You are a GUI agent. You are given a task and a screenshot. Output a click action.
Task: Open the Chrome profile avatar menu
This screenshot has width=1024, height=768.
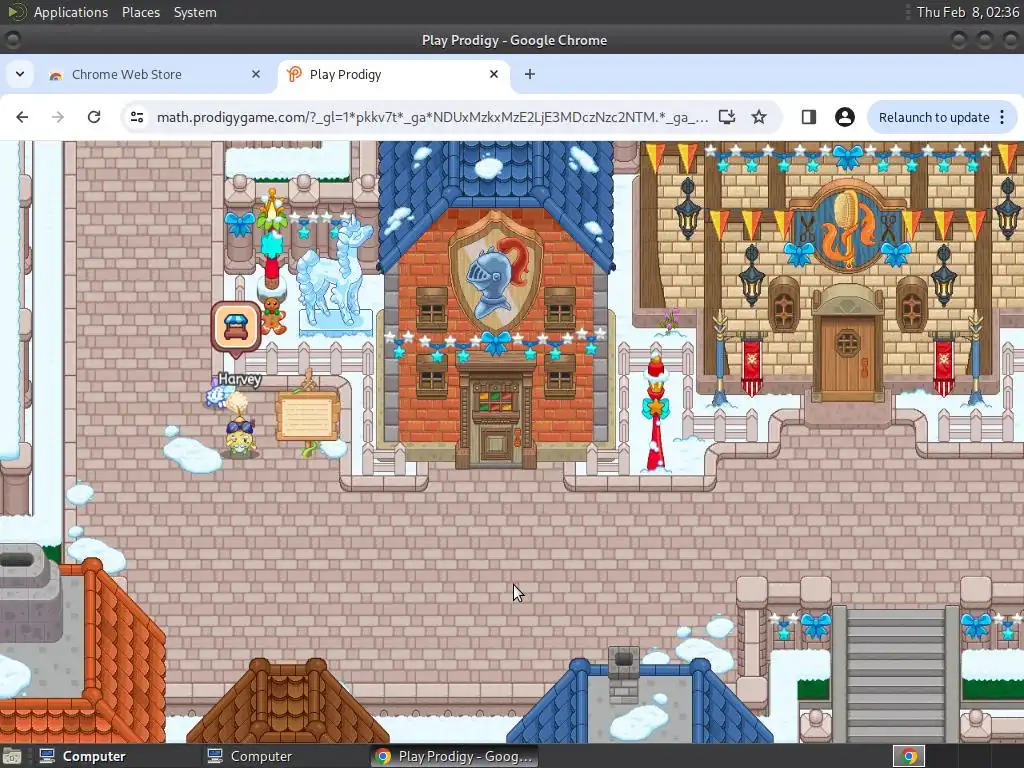[x=844, y=117]
